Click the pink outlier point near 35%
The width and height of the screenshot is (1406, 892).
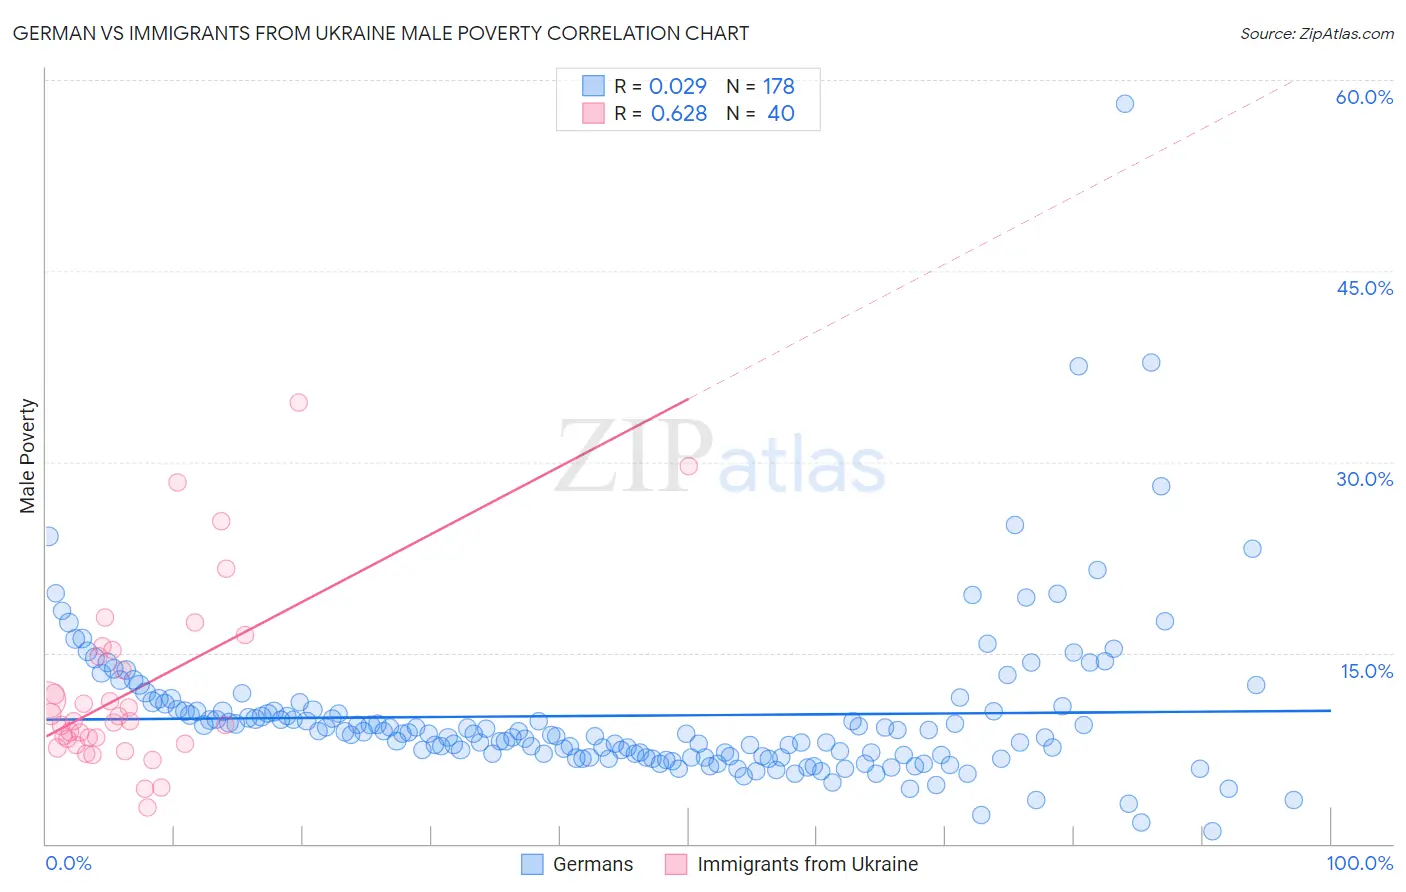click(x=298, y=403)
